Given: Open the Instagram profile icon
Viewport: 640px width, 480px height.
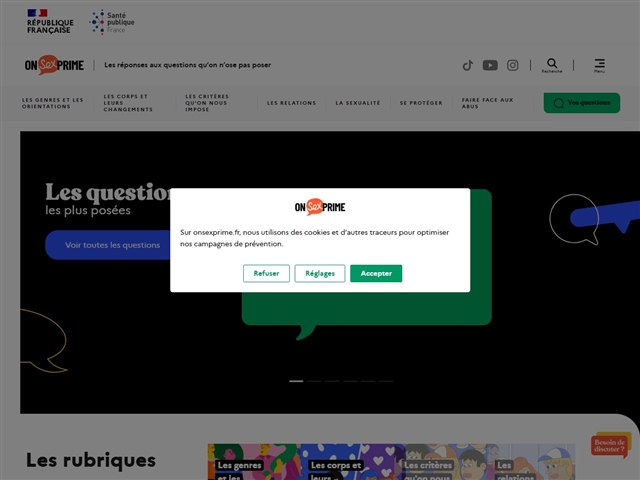Looking at the screenshot, I should point(513,65).
